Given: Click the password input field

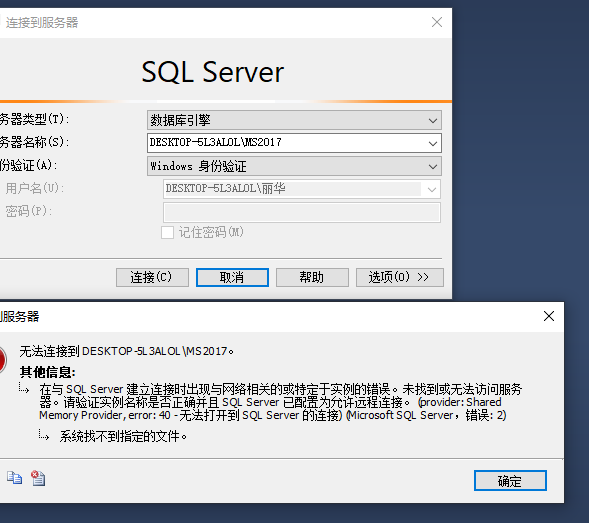Looking at the screenshot, I should (302, 212).
